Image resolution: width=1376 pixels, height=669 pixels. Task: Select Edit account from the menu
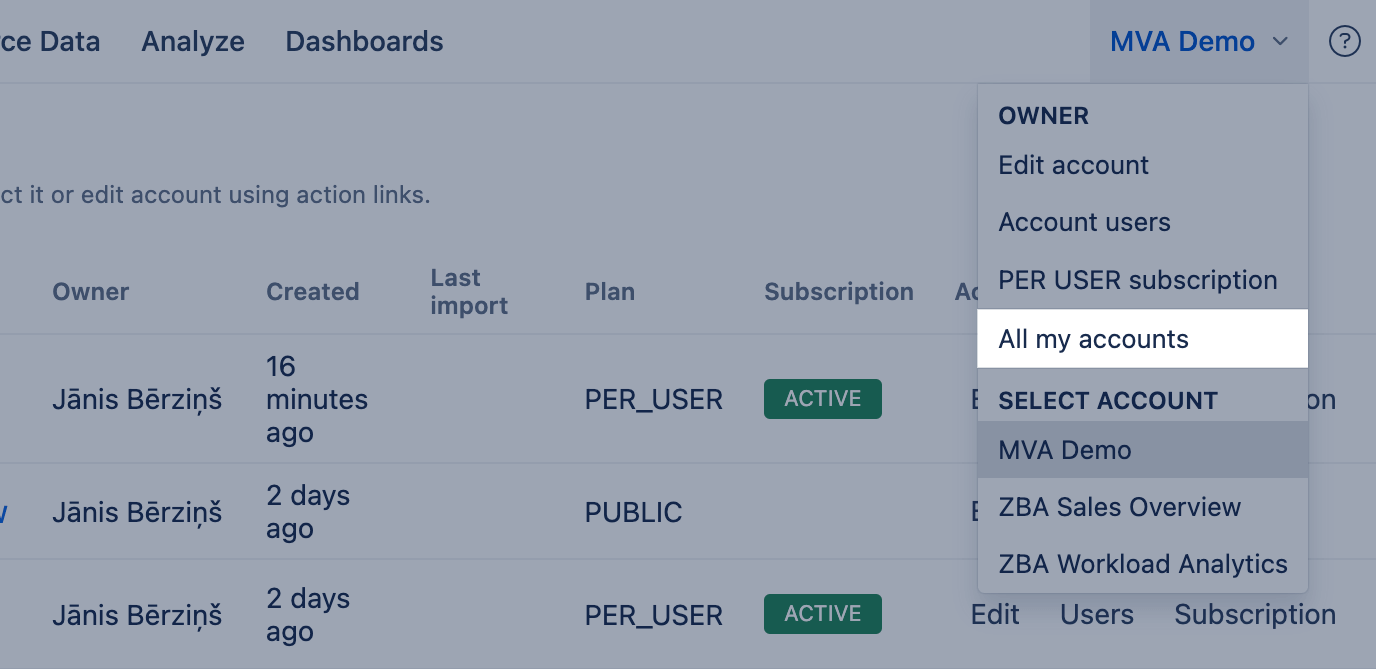tap(1073, 165)
